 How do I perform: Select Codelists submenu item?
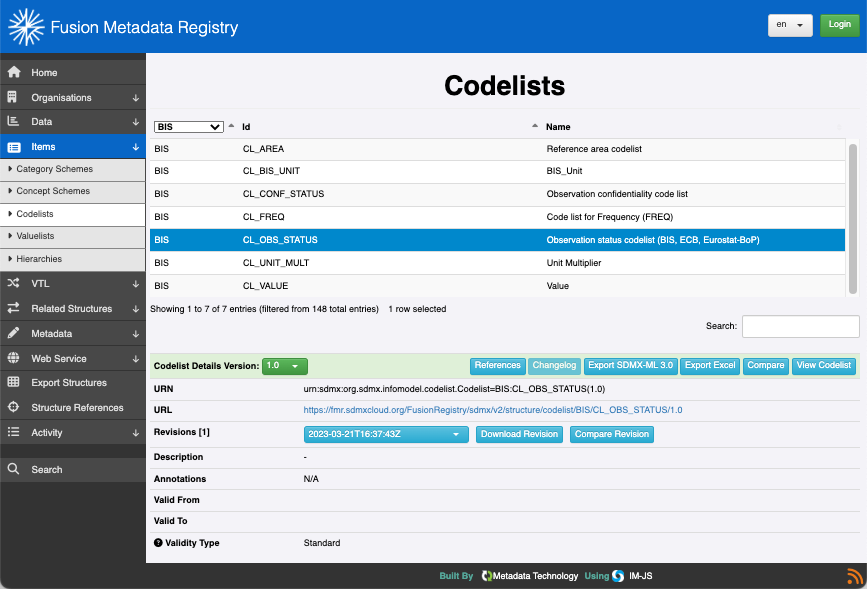(x=72, y=214)
